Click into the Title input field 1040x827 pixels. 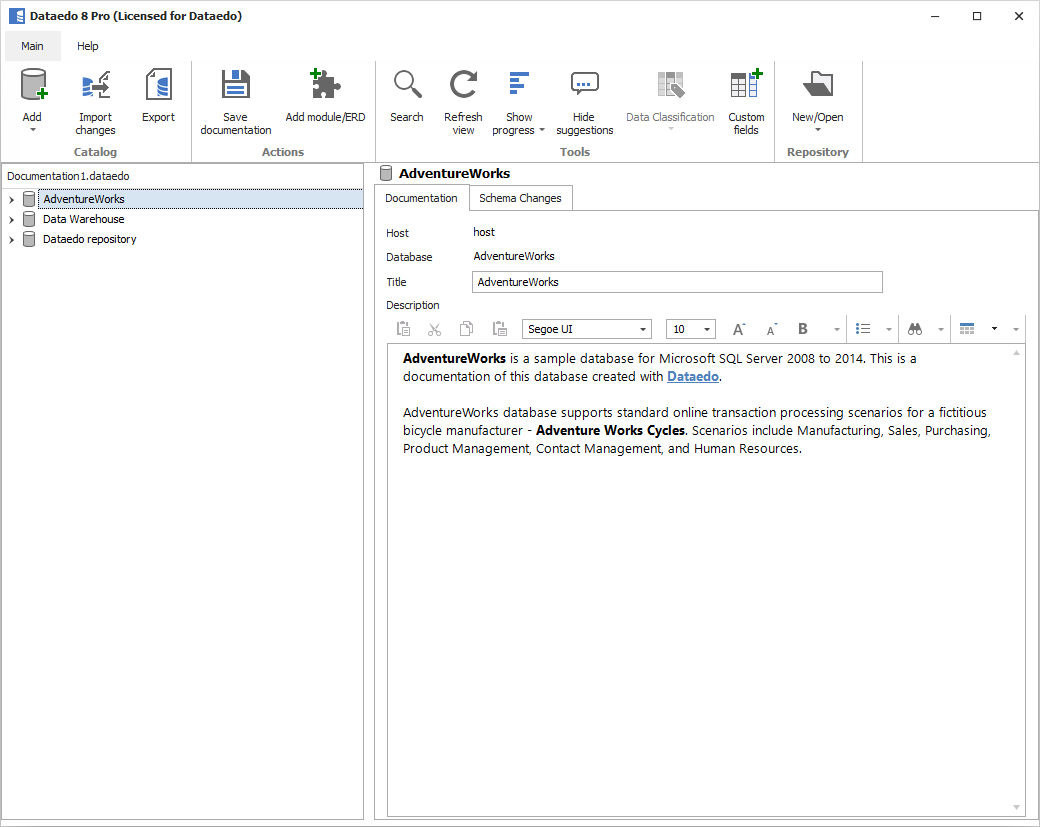(677, 282)
